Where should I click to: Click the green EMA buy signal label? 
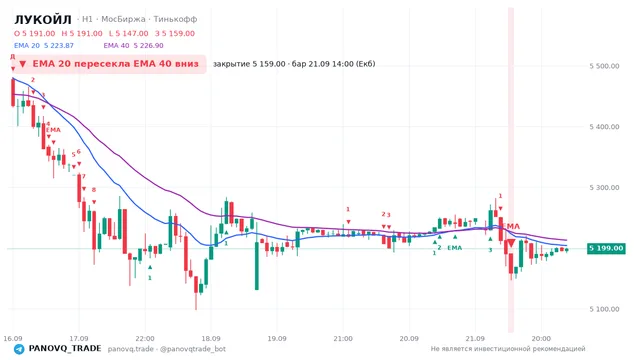coord(454,248)
